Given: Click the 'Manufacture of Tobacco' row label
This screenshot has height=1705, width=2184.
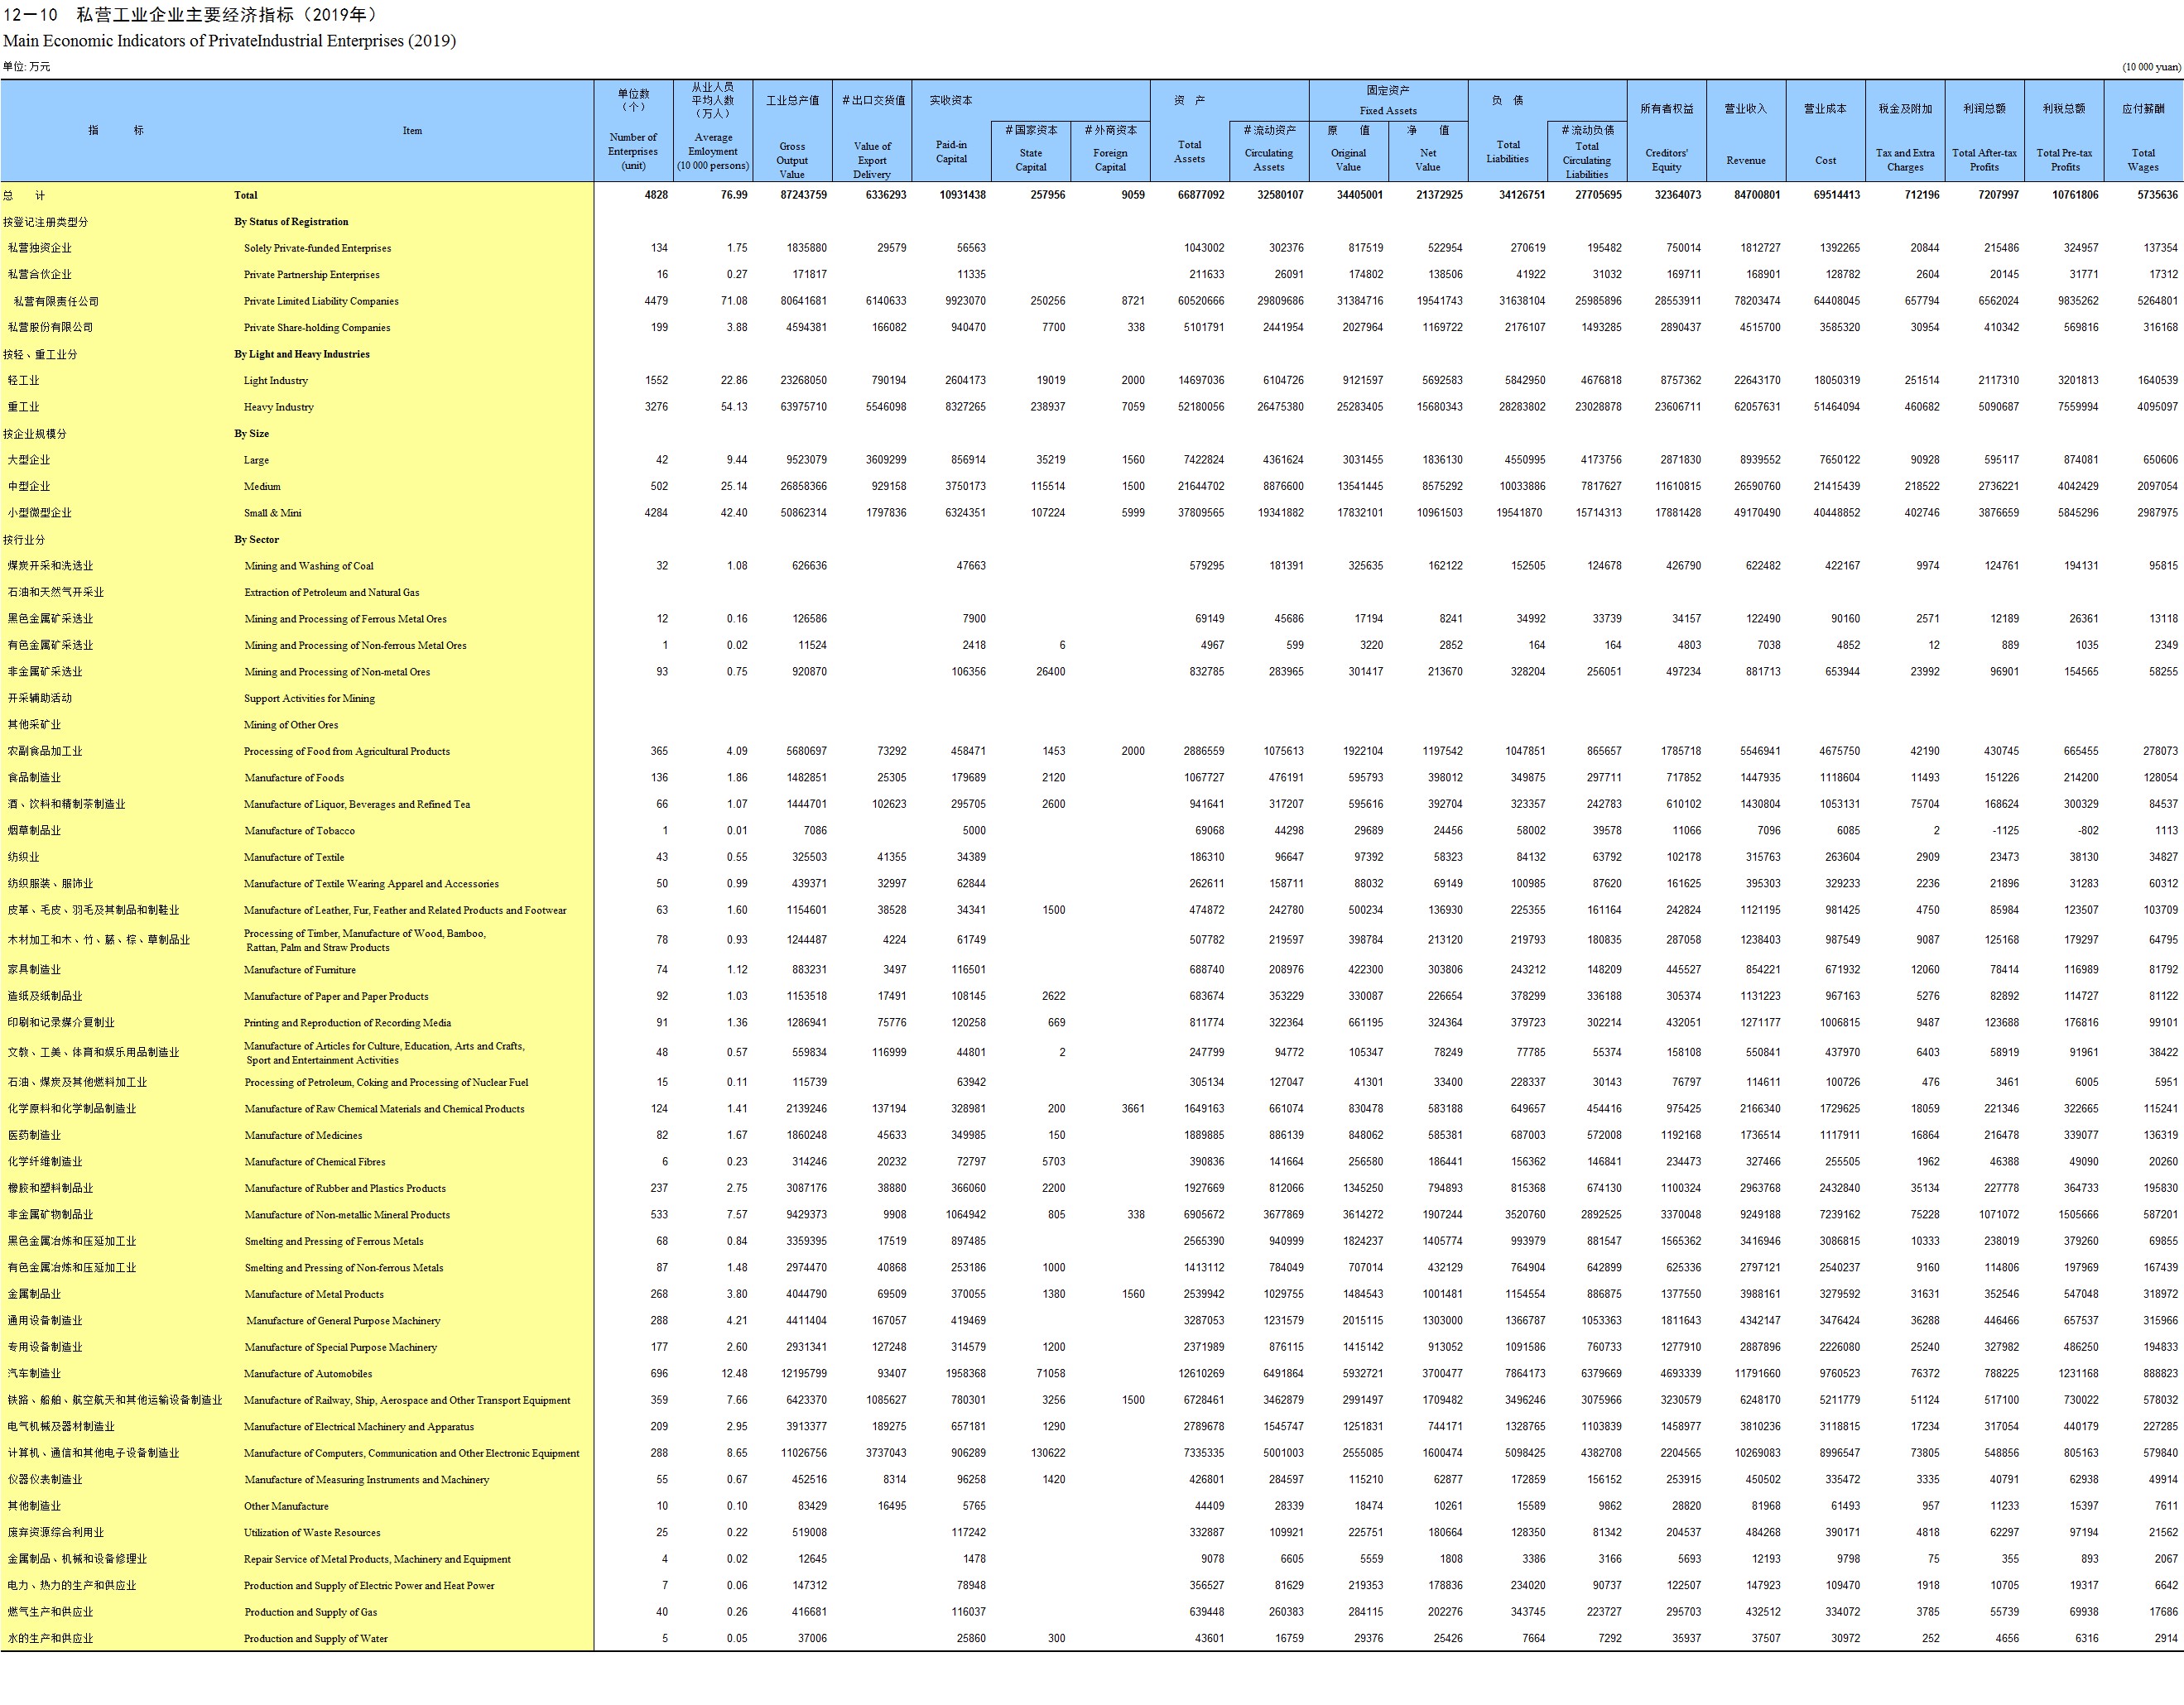Looking at the screenshot, I should click(x=299, y=831).
